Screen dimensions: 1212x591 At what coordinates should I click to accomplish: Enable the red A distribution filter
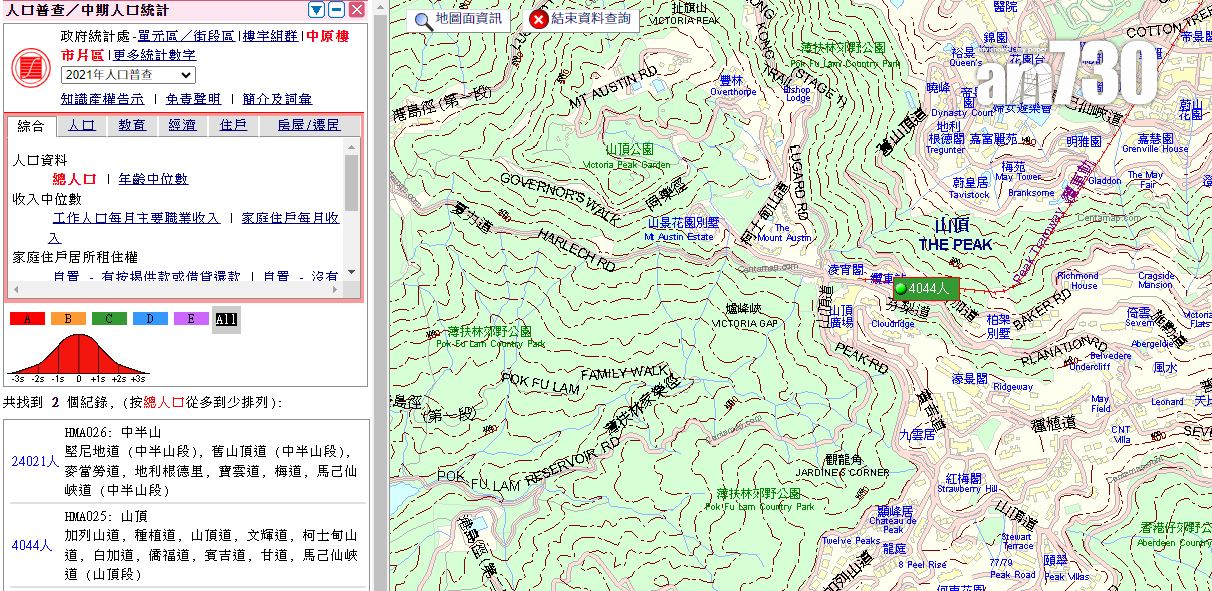point(26,318)
